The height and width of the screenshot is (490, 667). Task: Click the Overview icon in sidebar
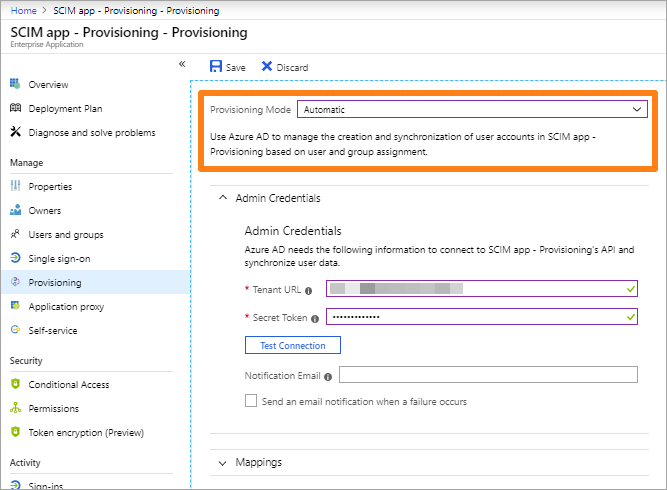15,84
